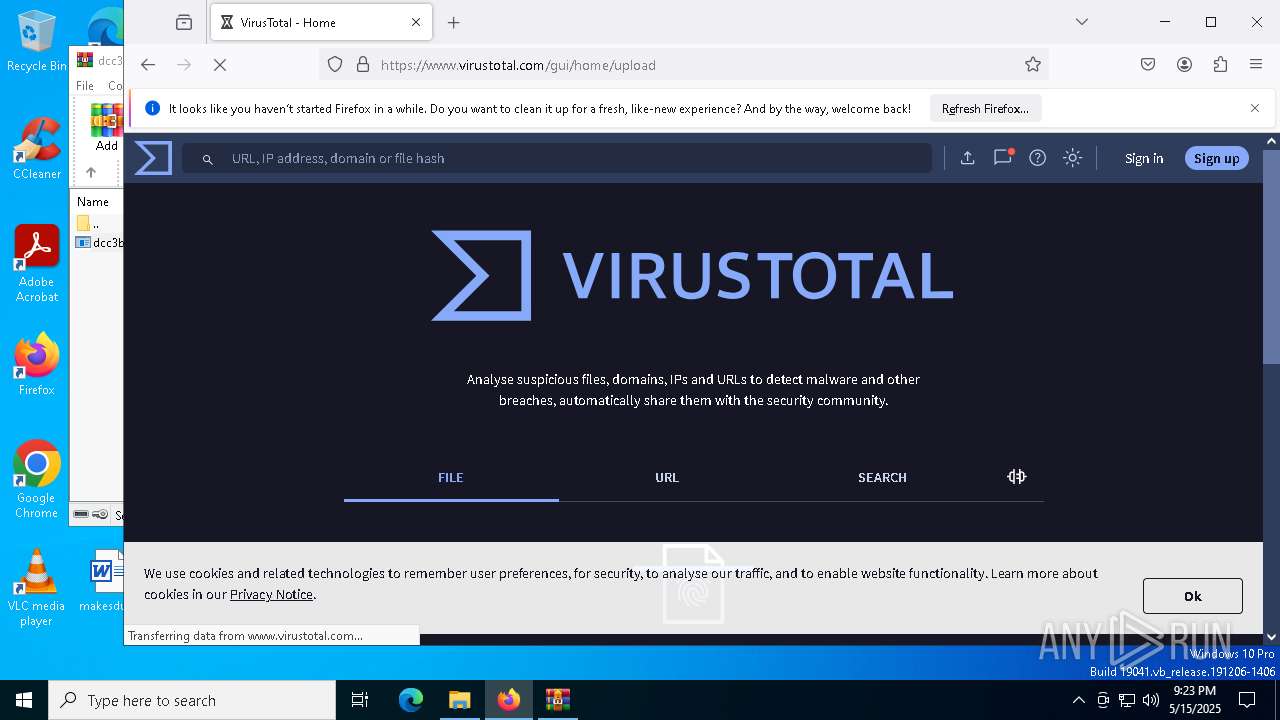Open the help question mark icon

click(1038, 158)
